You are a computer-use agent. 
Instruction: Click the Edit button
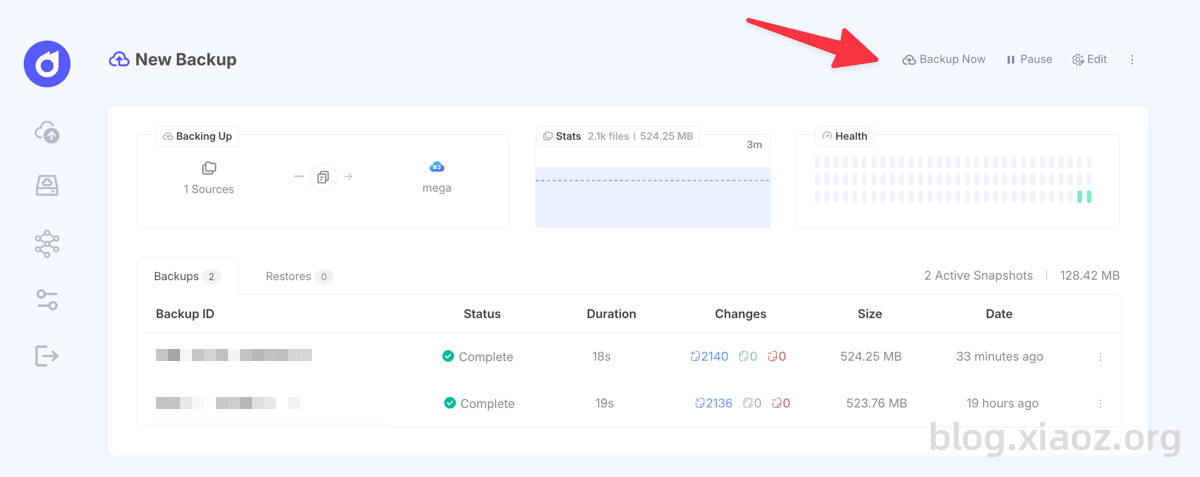[1089, 60]
